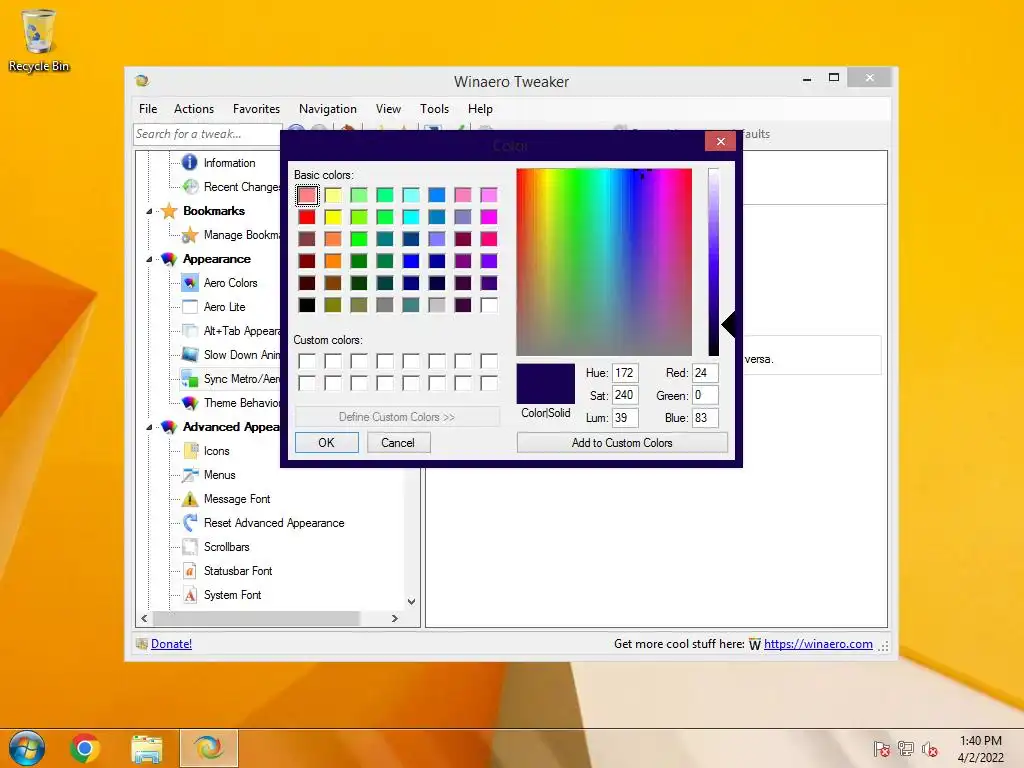1024x768 pixels.
Task: Click the Manage Bookmarks star icon
Action: tap(190, 235)
